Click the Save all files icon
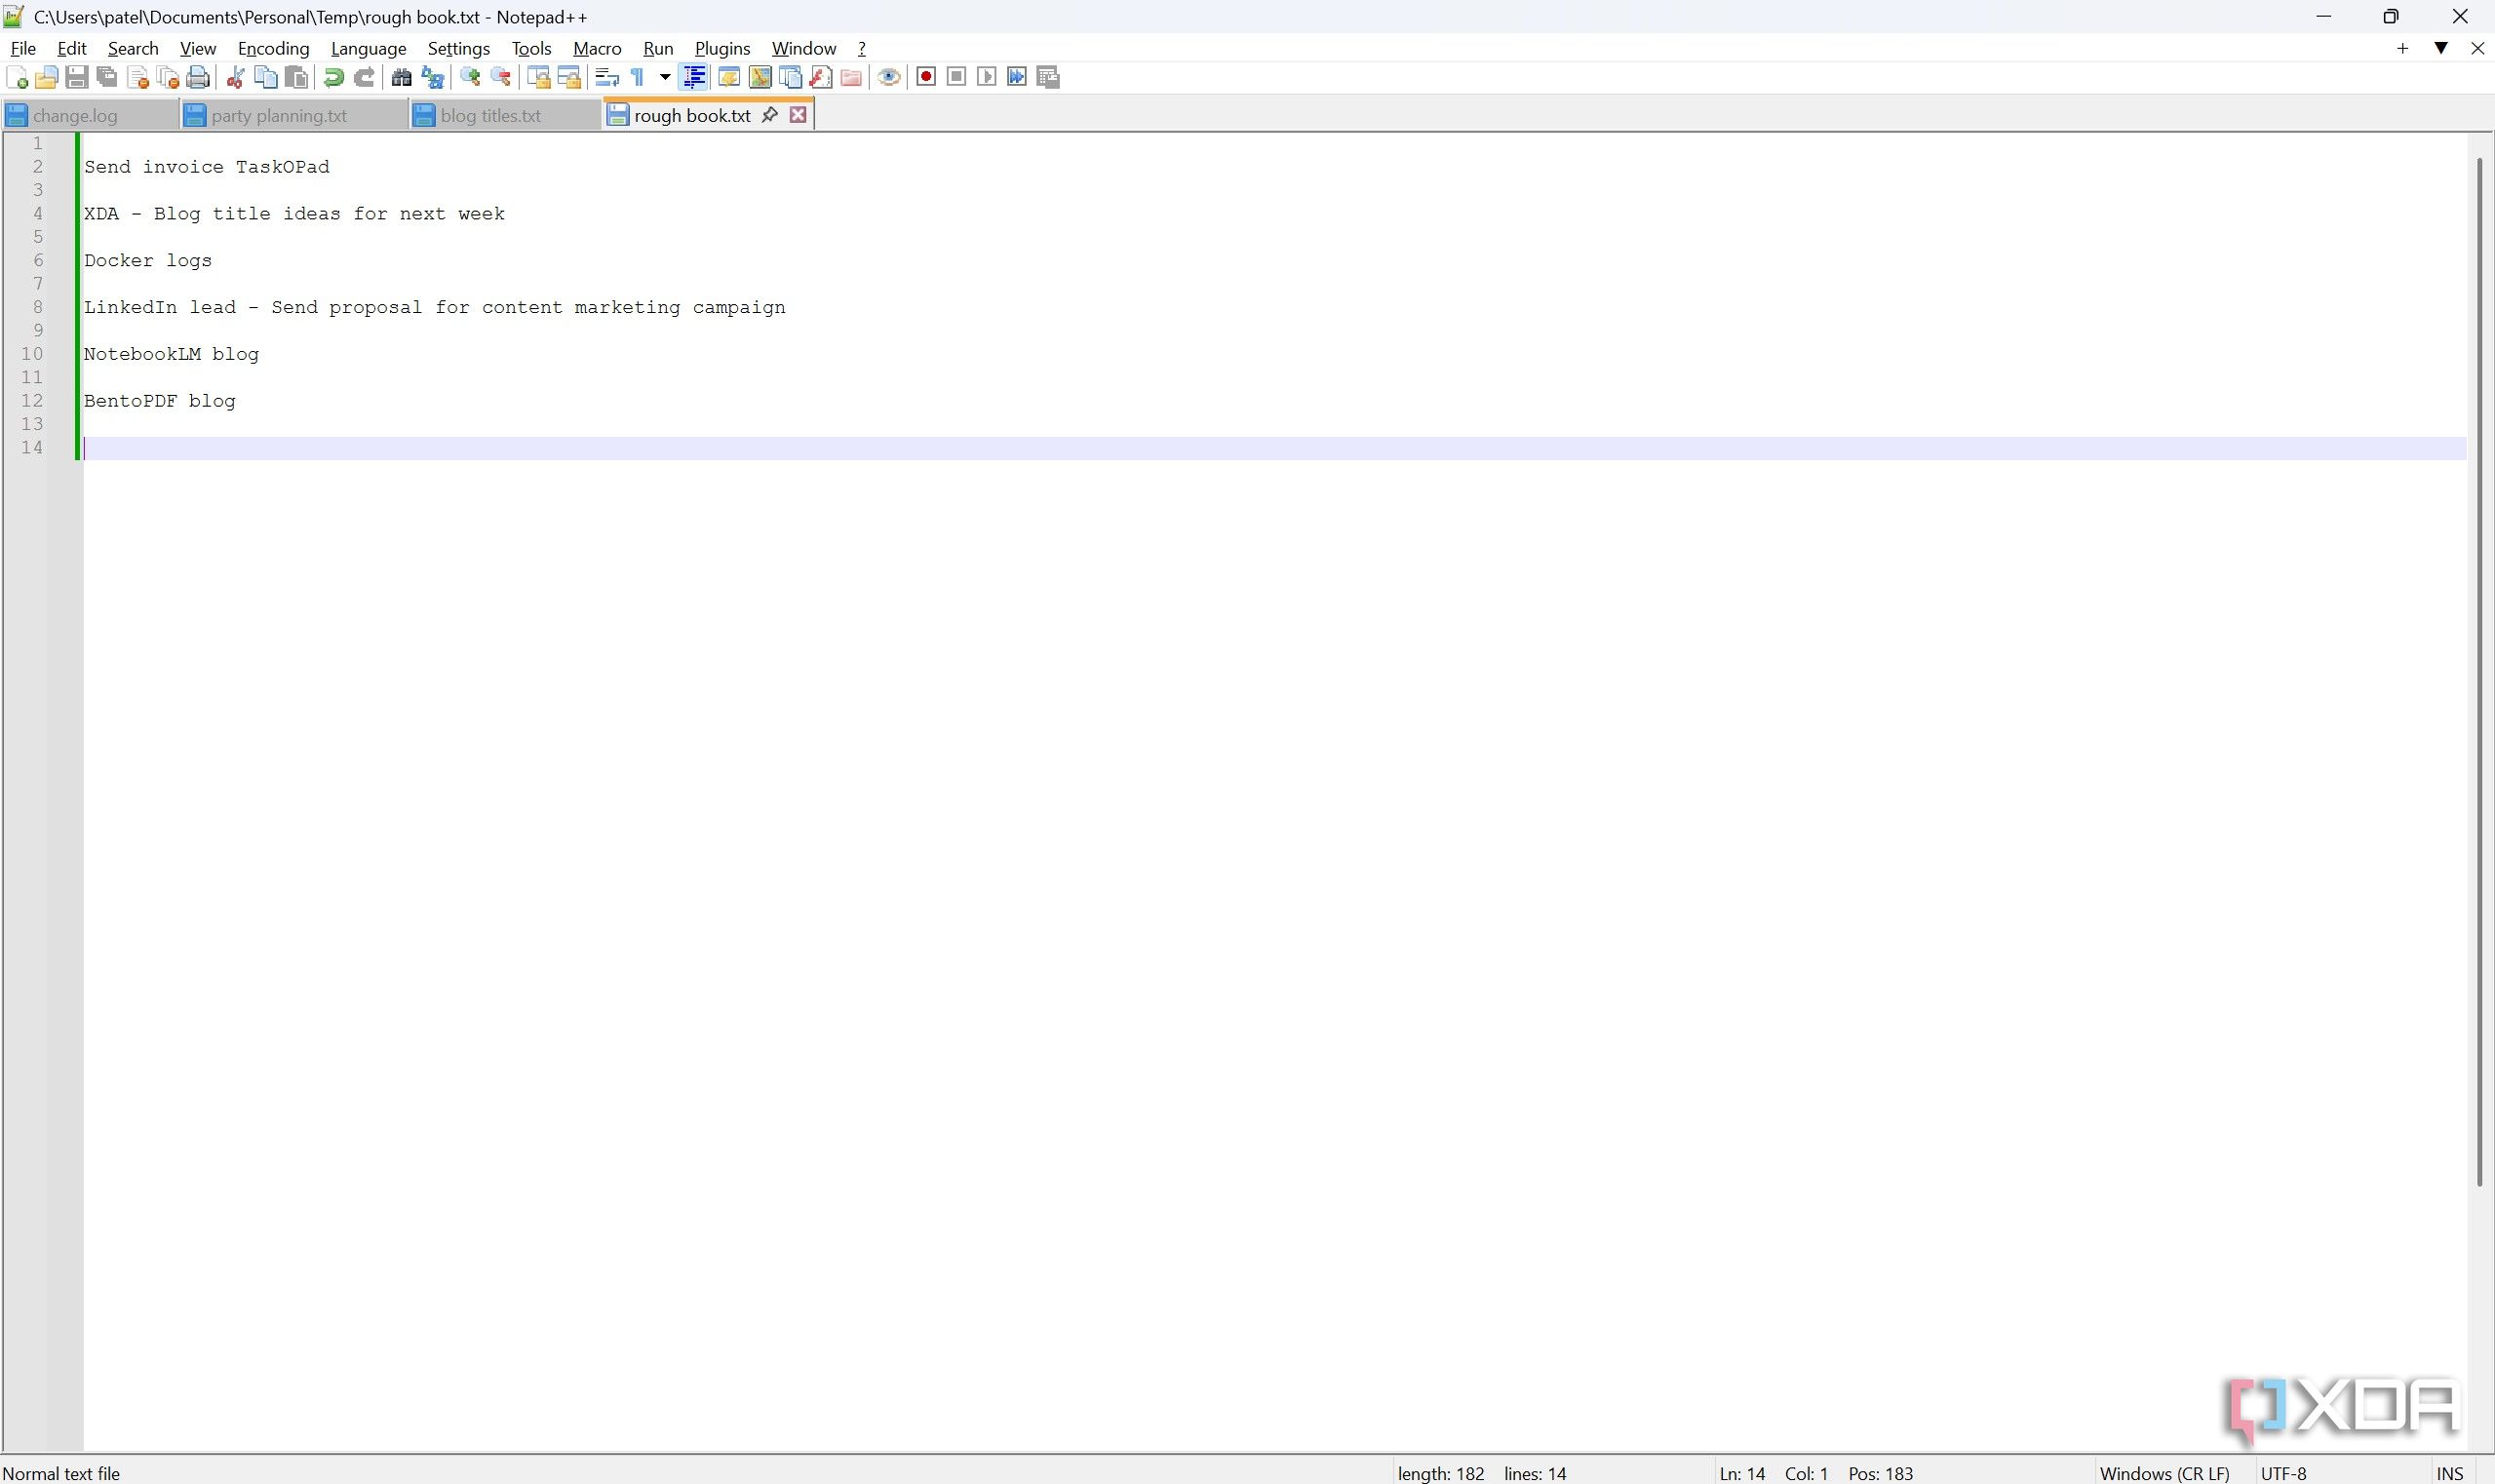 tap(107, 77)
